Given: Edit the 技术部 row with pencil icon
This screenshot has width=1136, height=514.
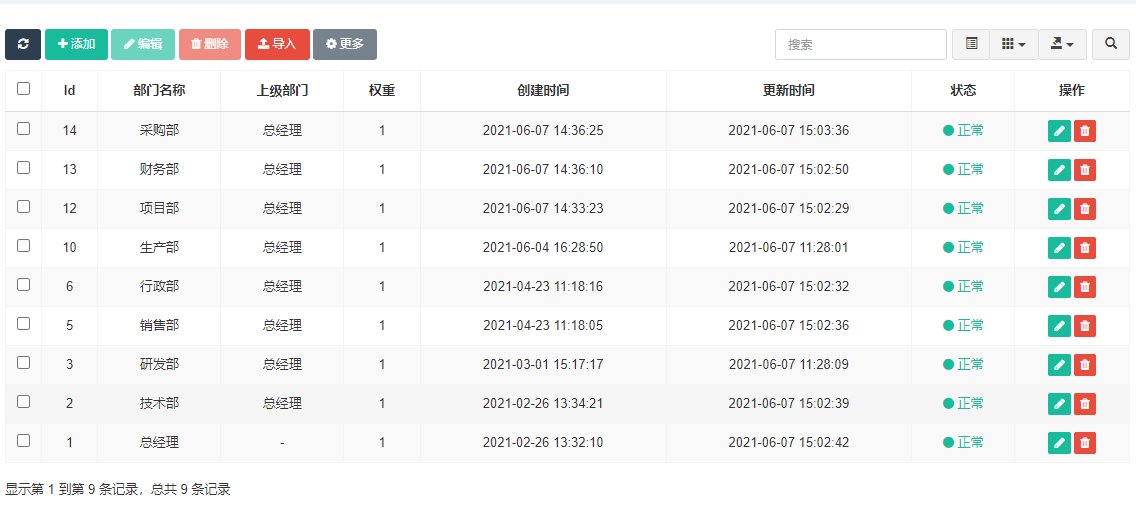Looking at the screenshot, I should click(x=1059, y=404).
